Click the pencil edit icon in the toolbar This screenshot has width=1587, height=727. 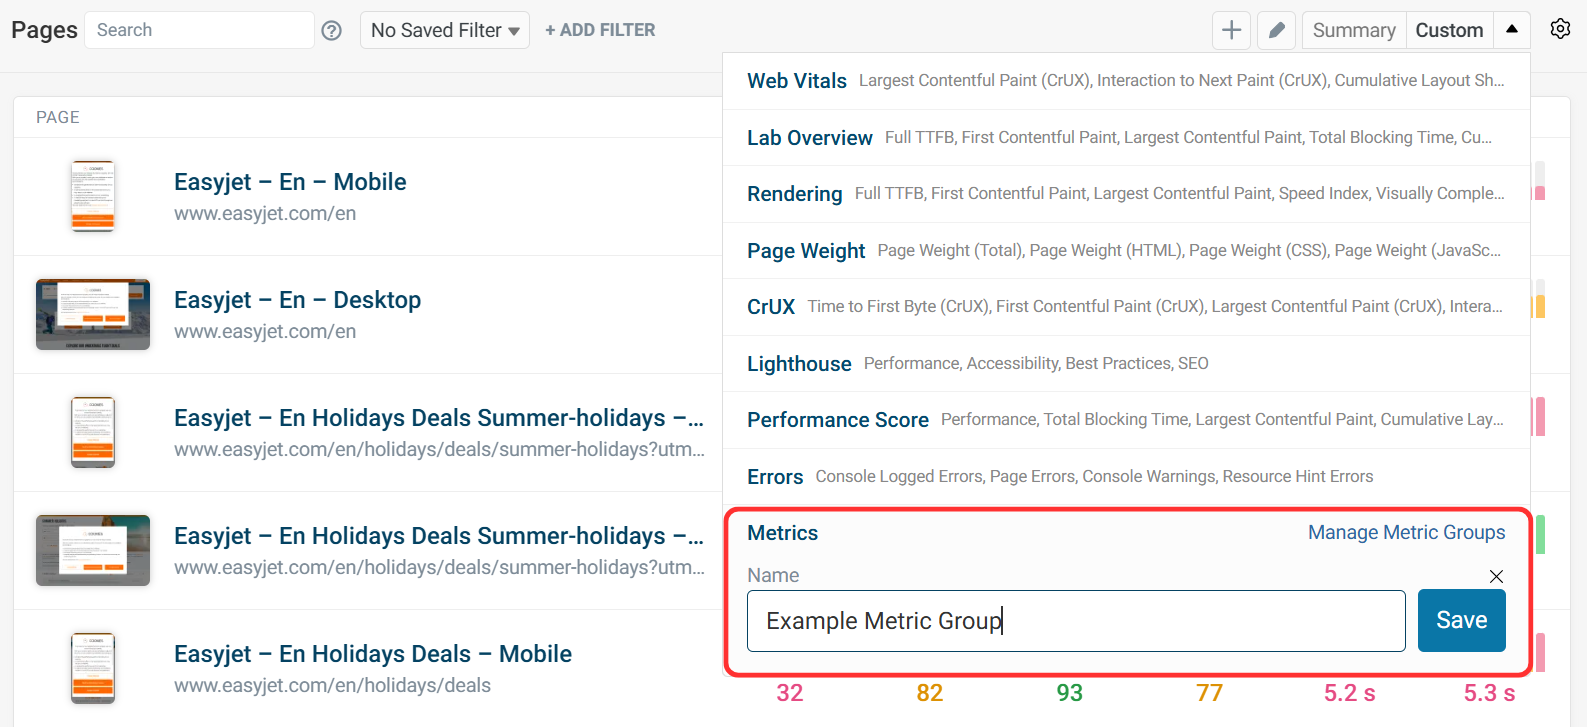(x=1276, y=30)
